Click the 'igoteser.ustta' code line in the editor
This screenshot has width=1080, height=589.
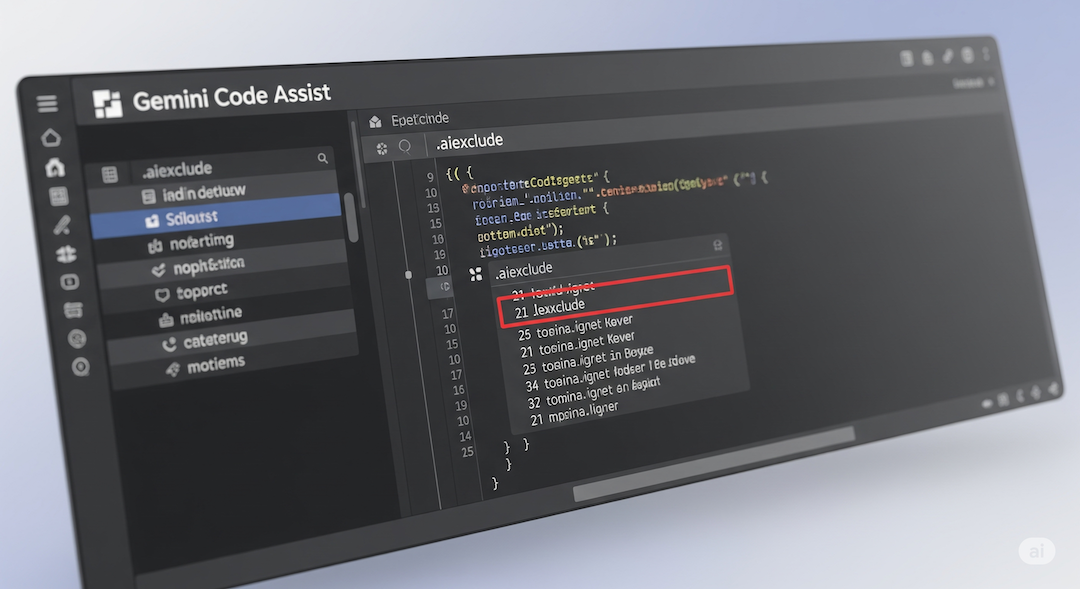(548, 244)
